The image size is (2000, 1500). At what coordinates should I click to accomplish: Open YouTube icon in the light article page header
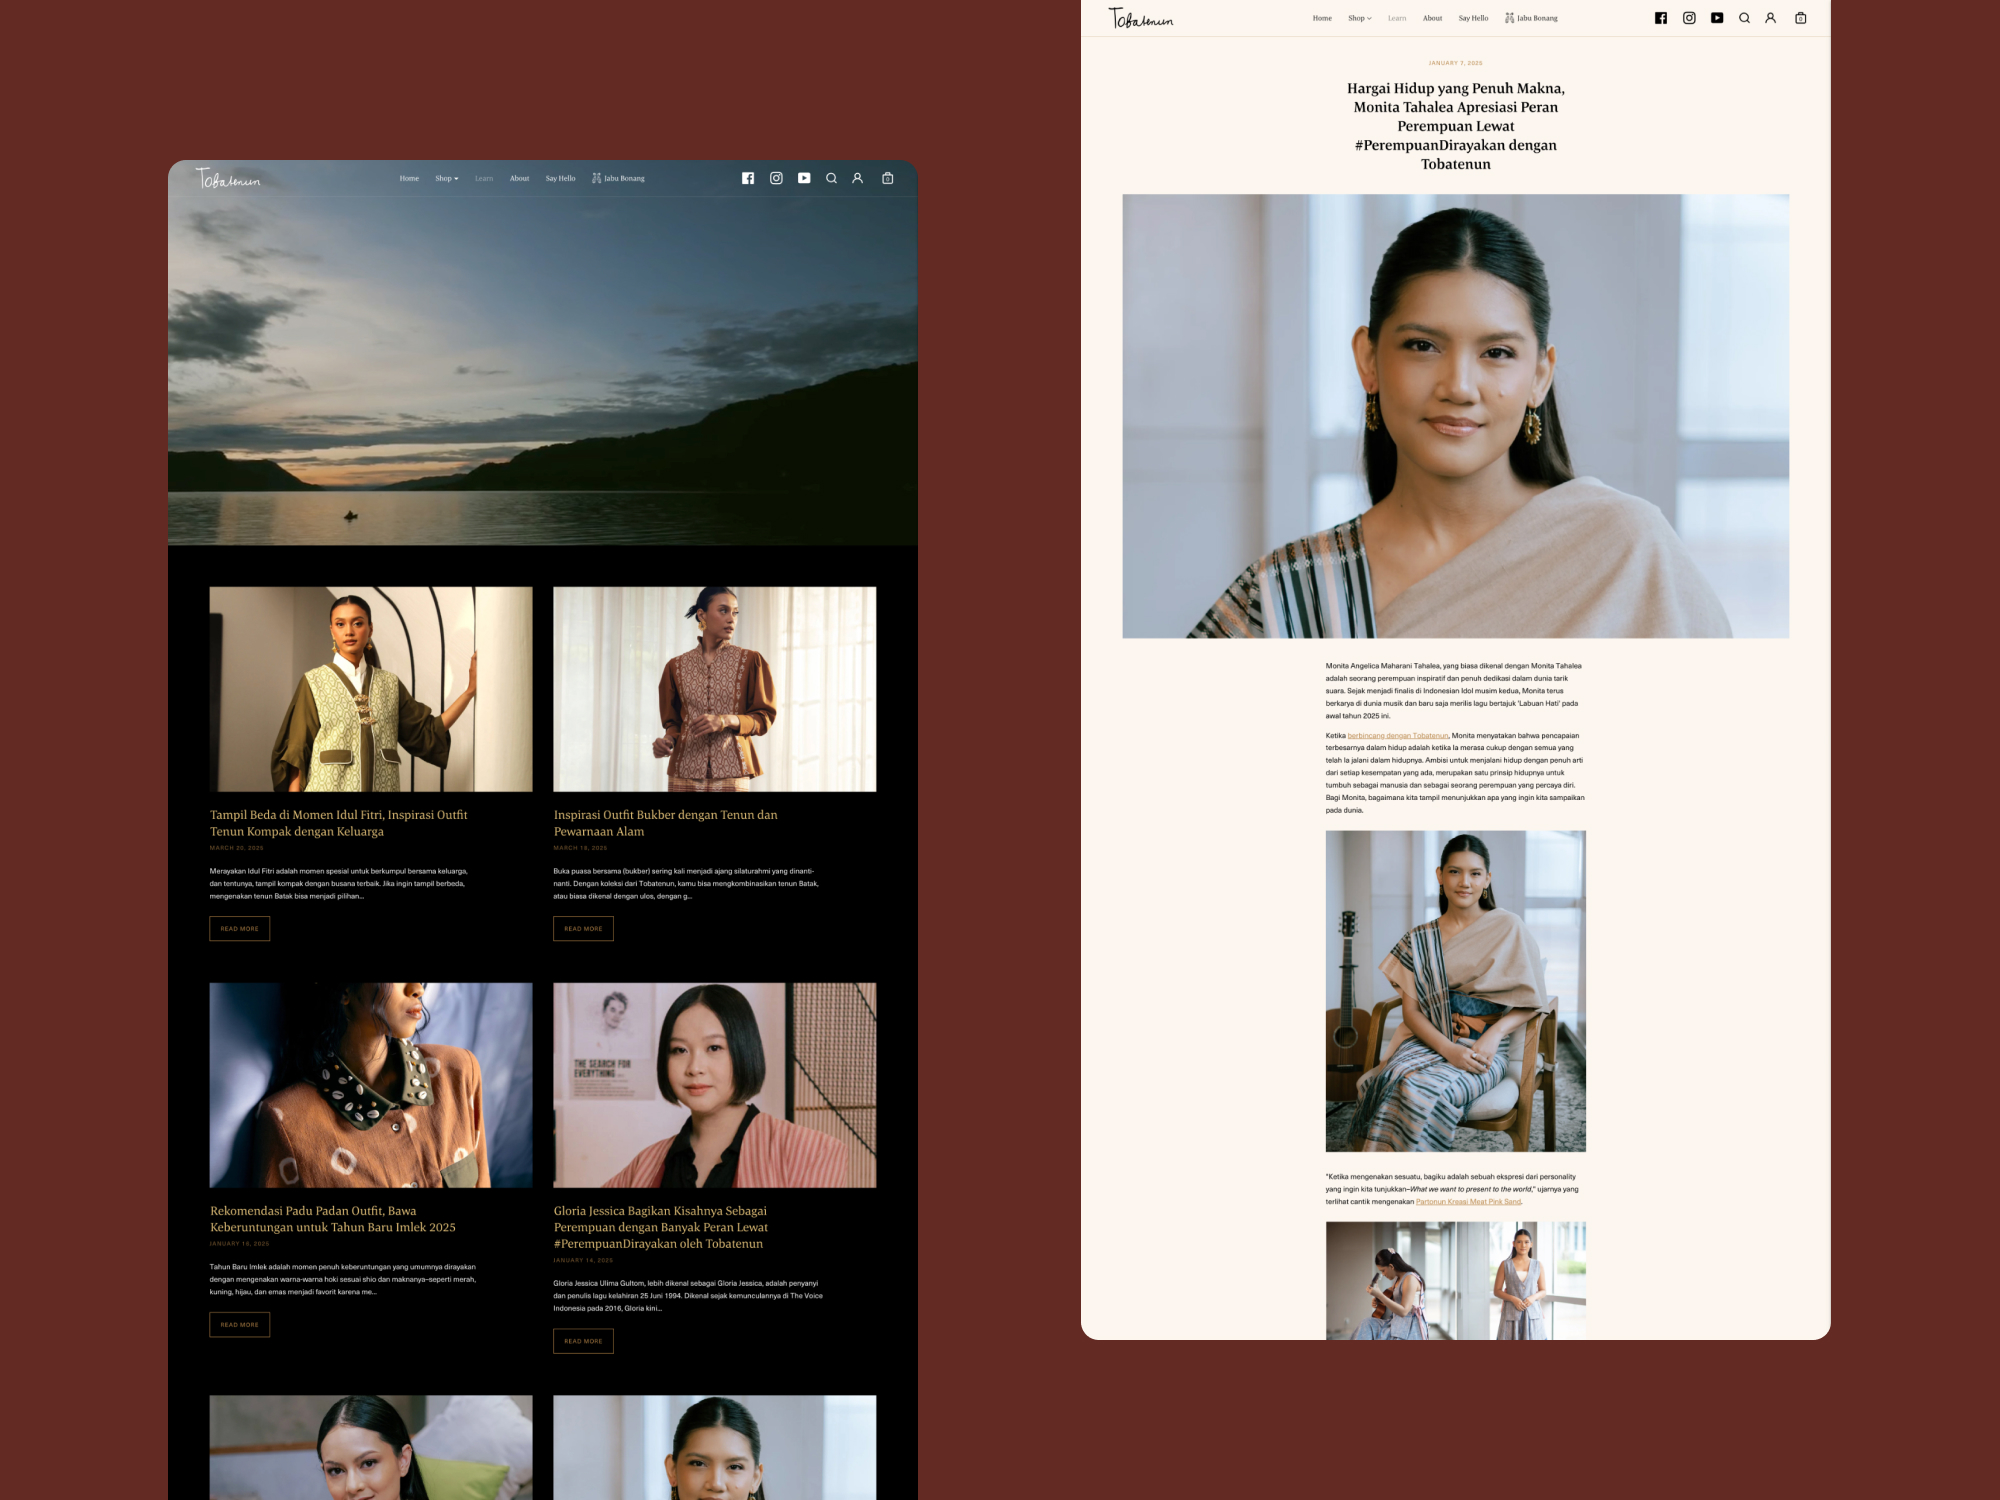[x=1717, y=18]
